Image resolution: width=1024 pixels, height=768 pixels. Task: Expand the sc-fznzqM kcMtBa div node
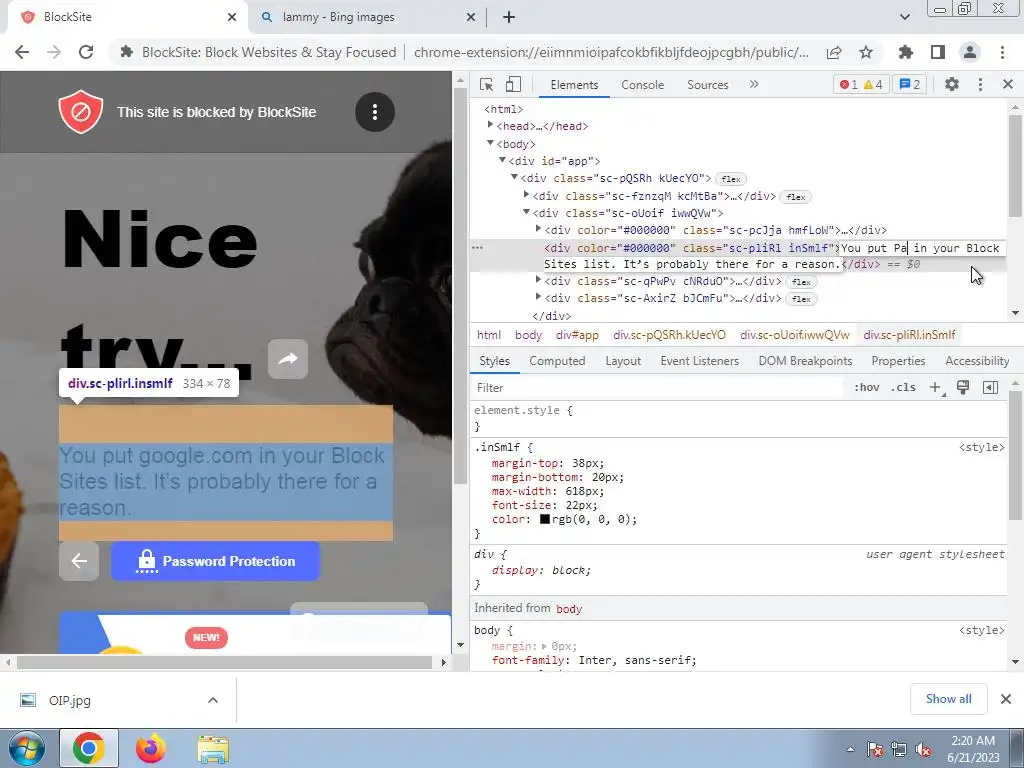point(526,195)
